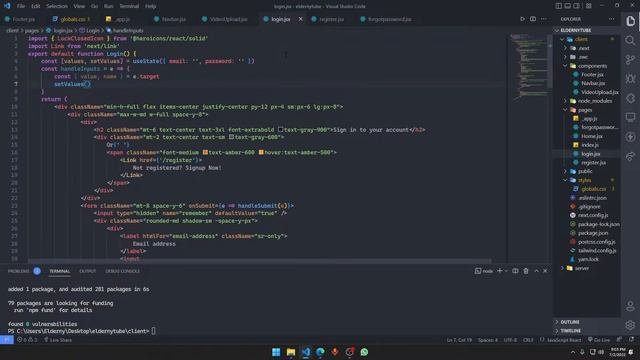Create a new terminal with plus icon
Viewport: 640px width, 360px height.
coord(500,271)
